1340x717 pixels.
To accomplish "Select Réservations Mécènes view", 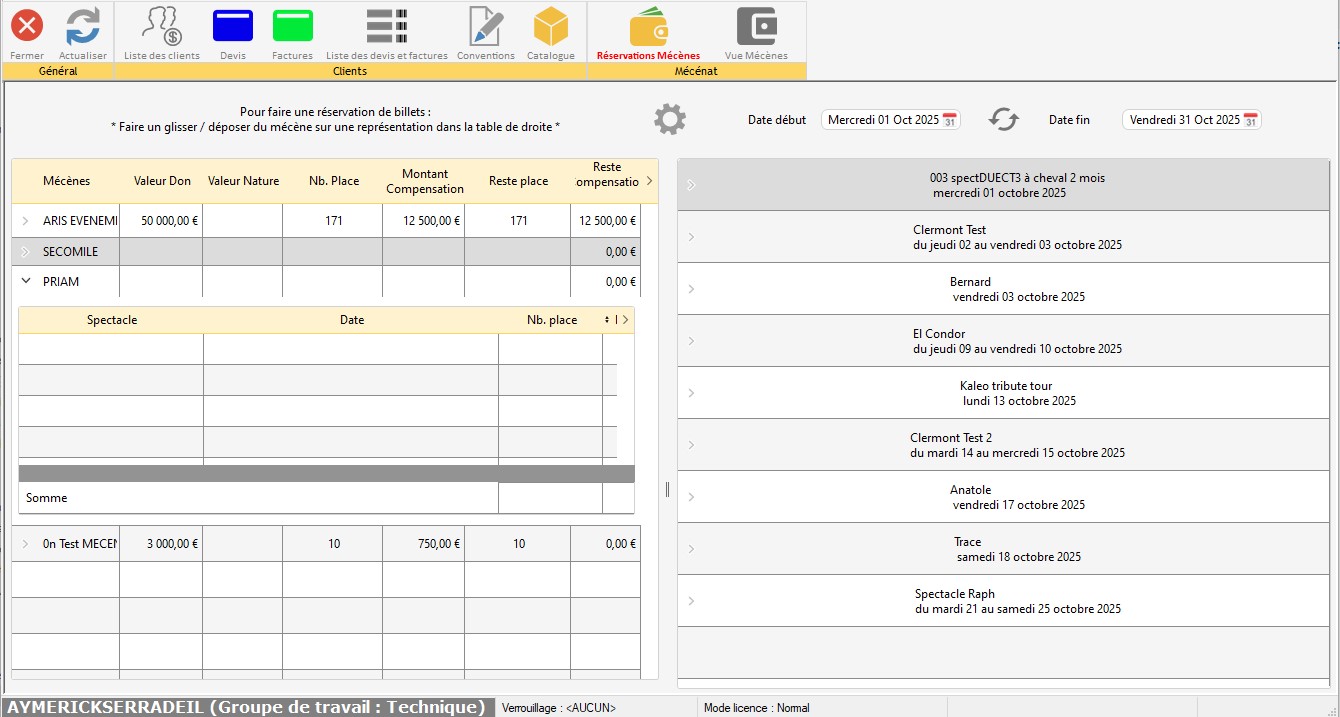I will click(648, 26).
